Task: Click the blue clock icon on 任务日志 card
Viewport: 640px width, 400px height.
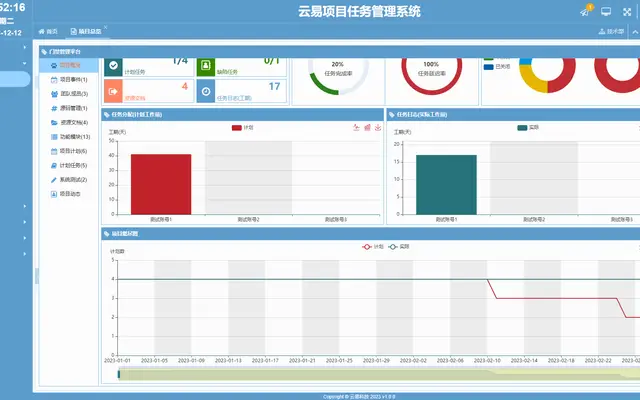Action: (x=206, y=91)
